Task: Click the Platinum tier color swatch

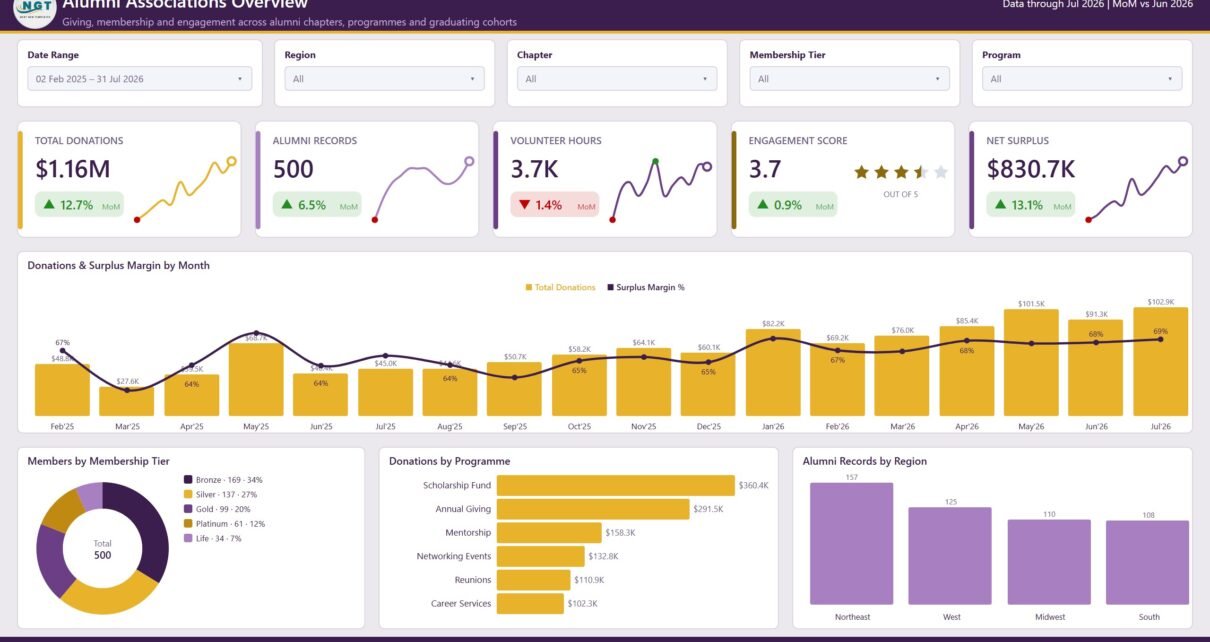Action: [x=188, y=524]
